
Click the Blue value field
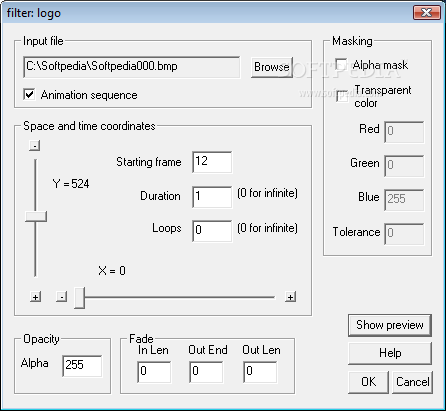404,200
